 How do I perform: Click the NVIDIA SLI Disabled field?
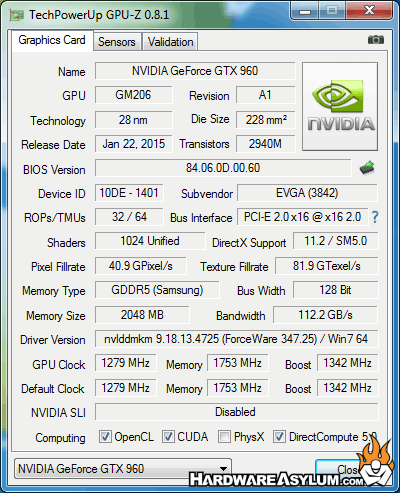pyautogui.click(x=236, y=412)
